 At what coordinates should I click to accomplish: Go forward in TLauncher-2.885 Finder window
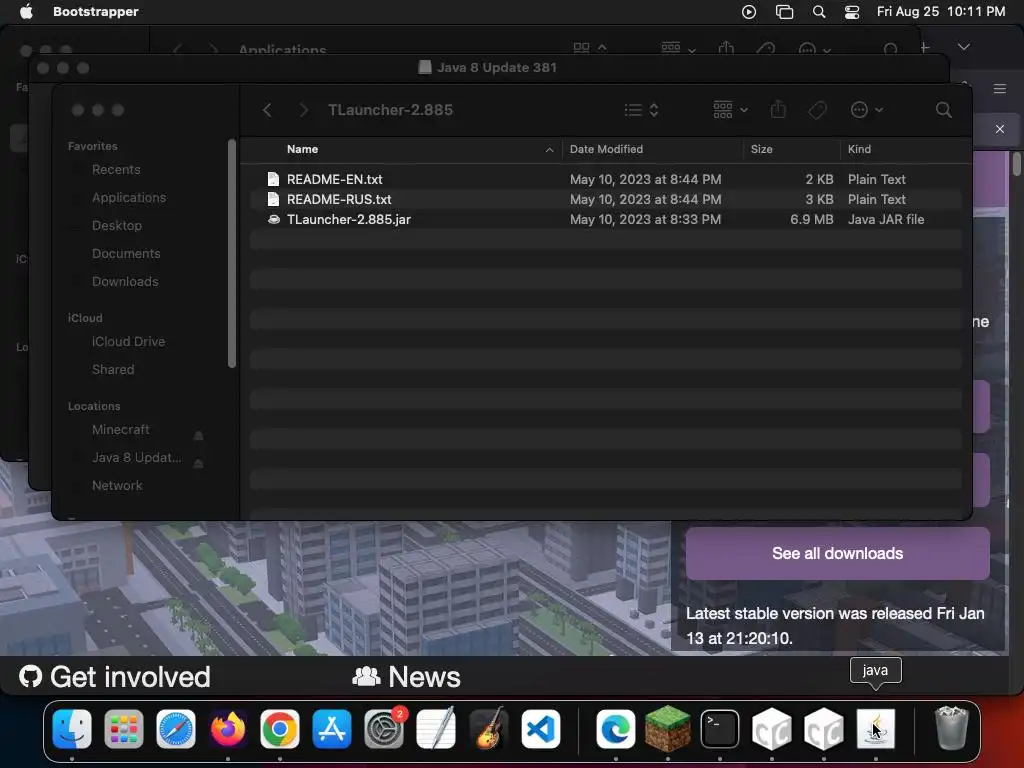303,110
